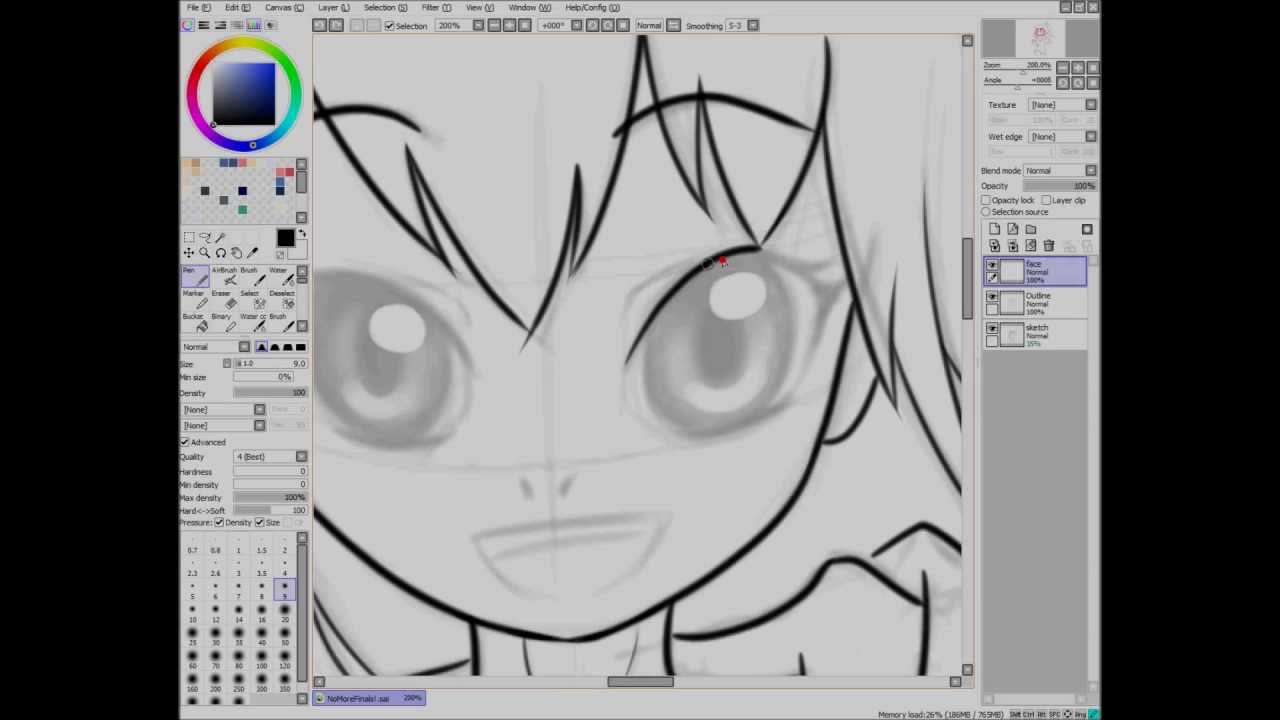Image resolution: width=1280 pixels, height=720 pixels.
Task: Switch to the Eraser tool
Action: click(230, 302)
